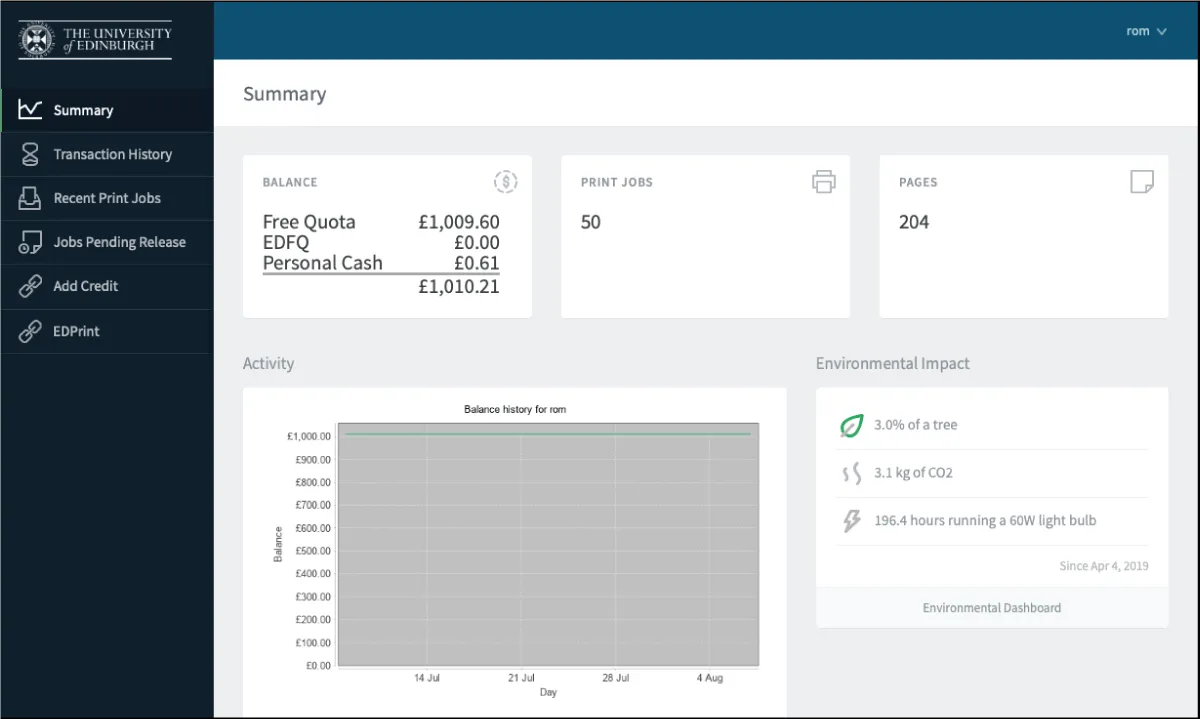The image size is (1200, 719).
Task: Open the Environmental Dashboard link
Action: pos(991,607)
